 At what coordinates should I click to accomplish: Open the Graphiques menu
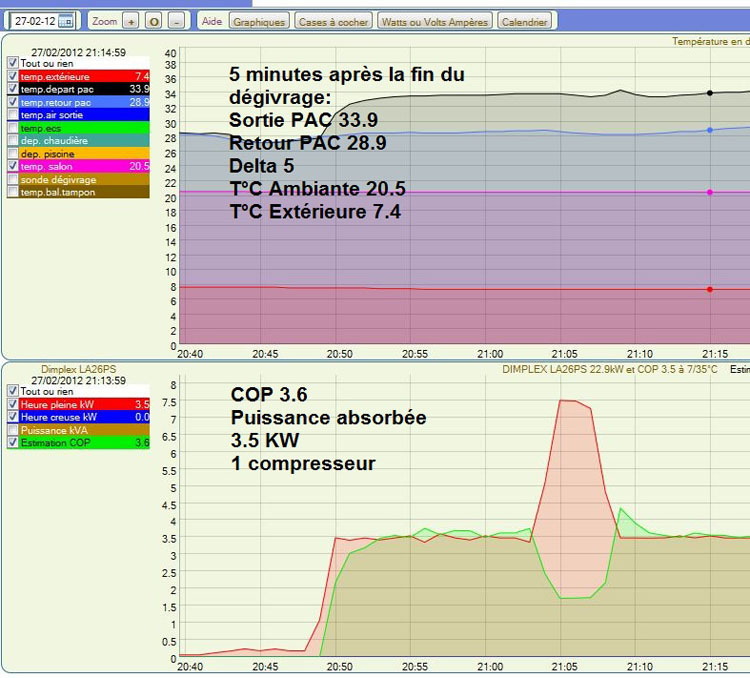(x=259, y=21)
